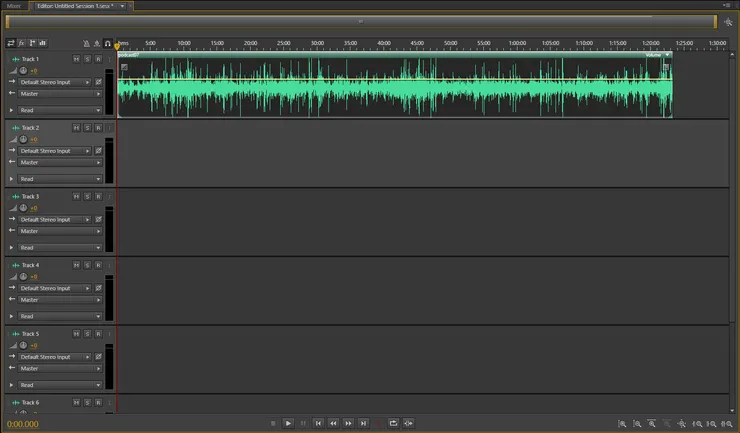Solo Track 3
The height and width of the screenshot is (433, 740).
(x=87, y=196)
